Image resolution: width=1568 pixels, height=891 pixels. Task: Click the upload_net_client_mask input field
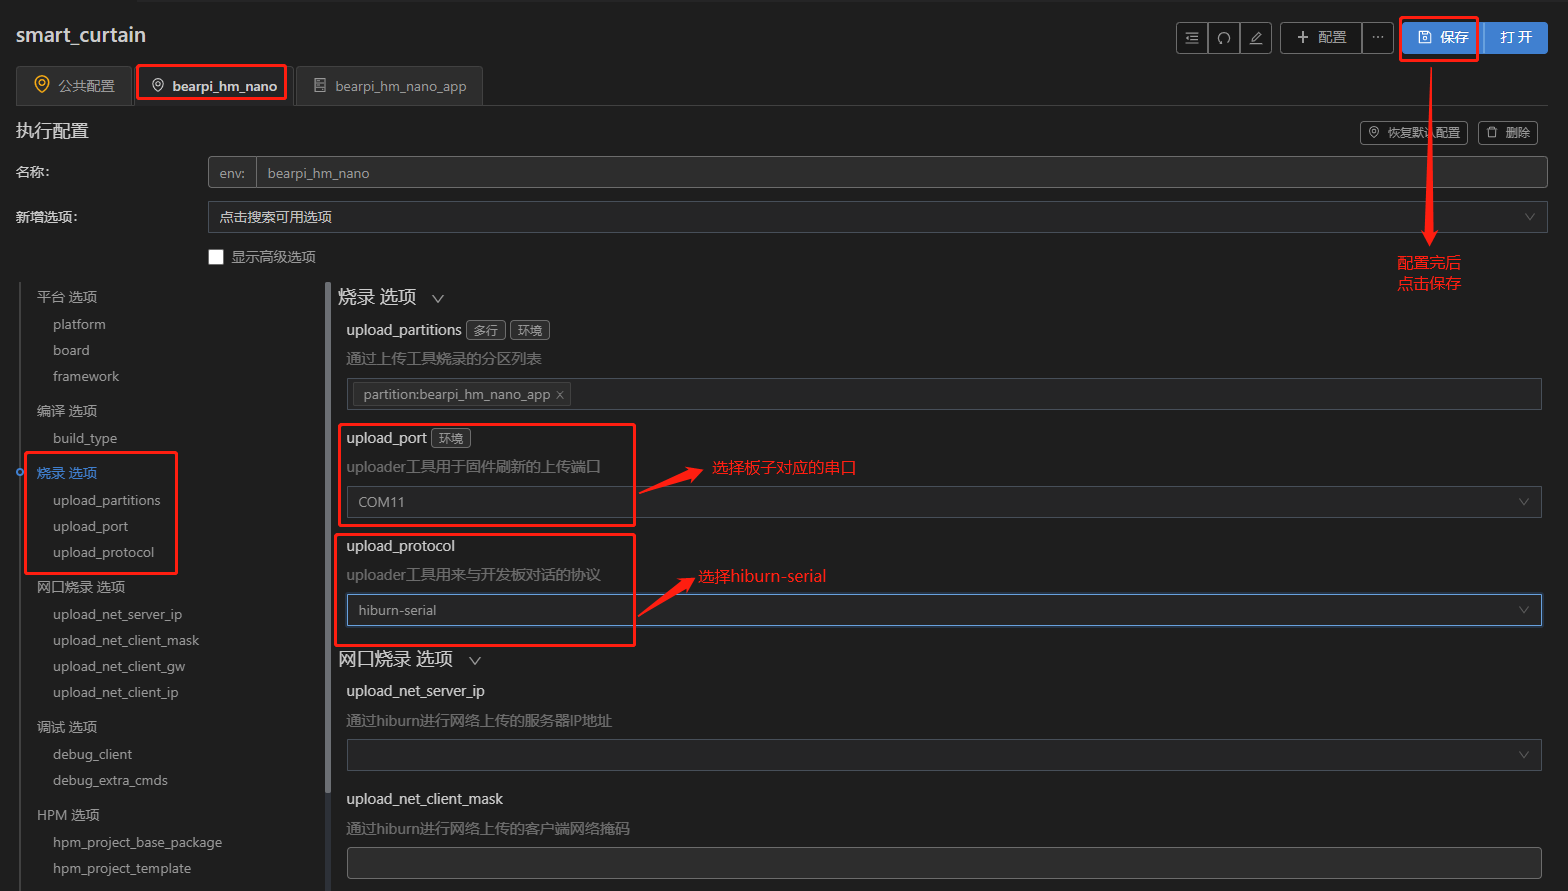click(x=944, y=863)
